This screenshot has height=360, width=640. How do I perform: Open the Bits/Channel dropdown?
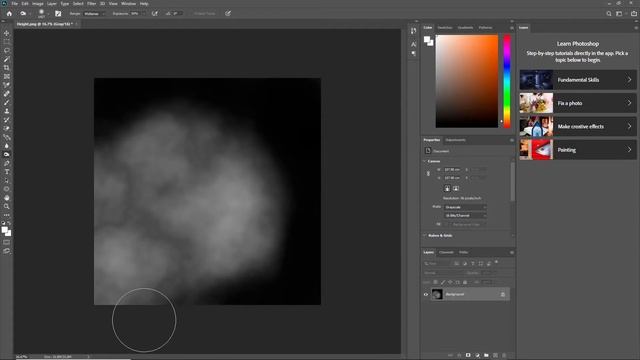(x=465, y=216)
